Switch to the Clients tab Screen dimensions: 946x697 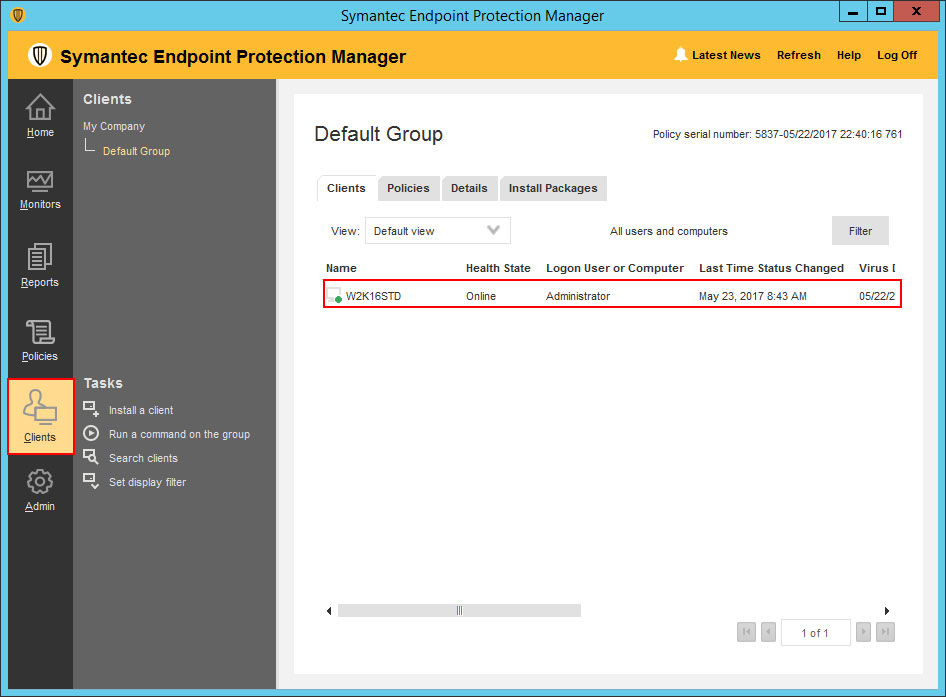click(x=346, y=188)
